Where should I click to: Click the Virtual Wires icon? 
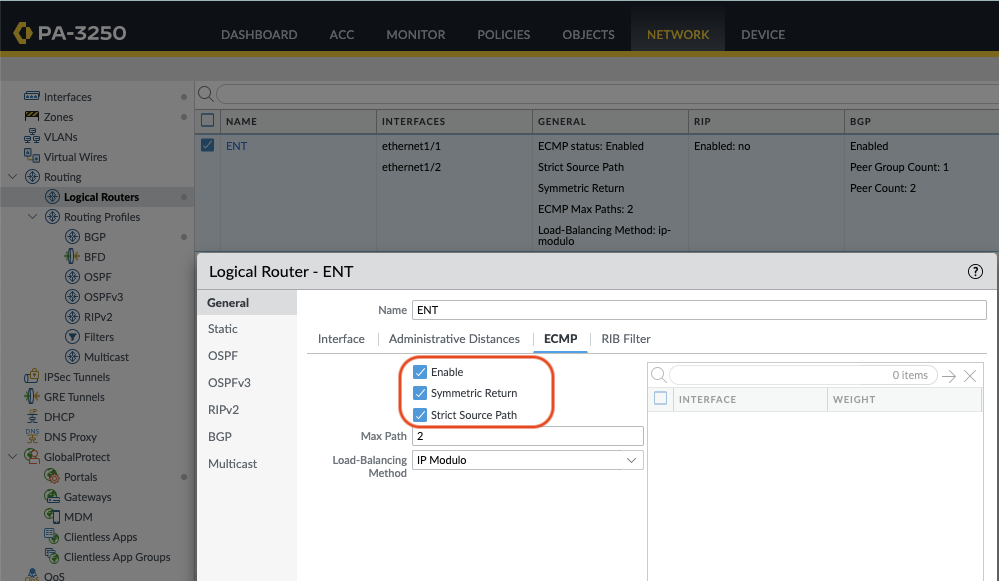pos(32,157)
